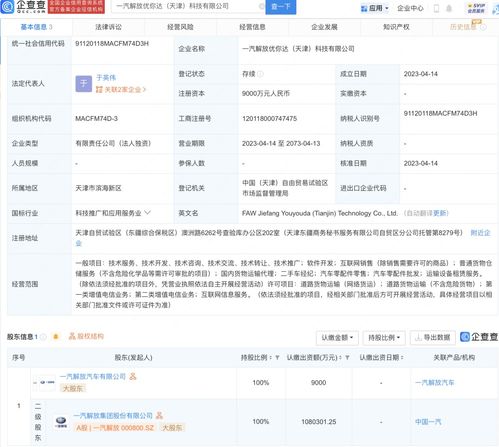The height and width of the screenshot is (447, 499).
Task: Open the 认缴金额 dropdown filter
Action: coord(337,338)
